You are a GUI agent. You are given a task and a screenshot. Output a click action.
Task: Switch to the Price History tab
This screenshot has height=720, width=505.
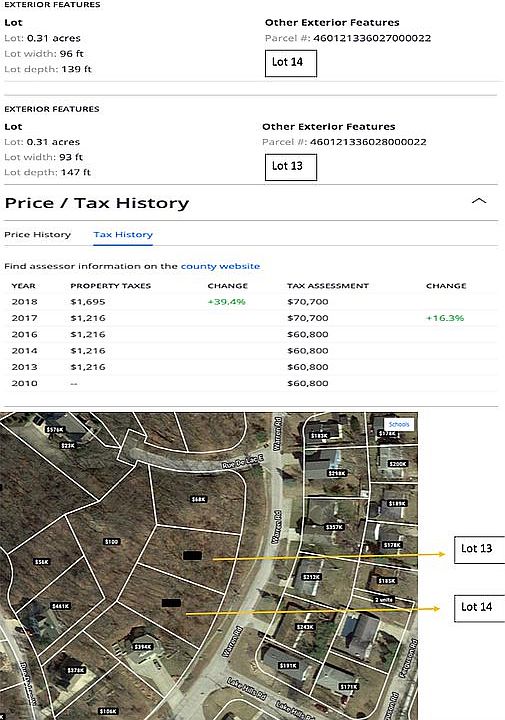click(38, 235)
